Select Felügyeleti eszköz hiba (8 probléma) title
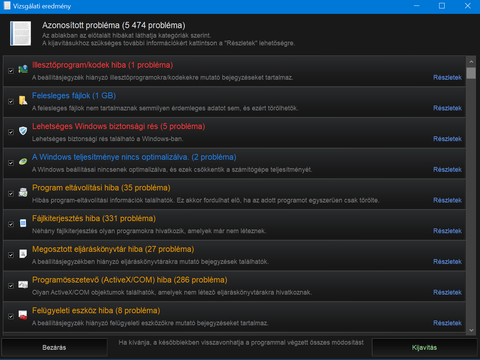This screenshot has height=360, width=480. (x=96, y=310)
